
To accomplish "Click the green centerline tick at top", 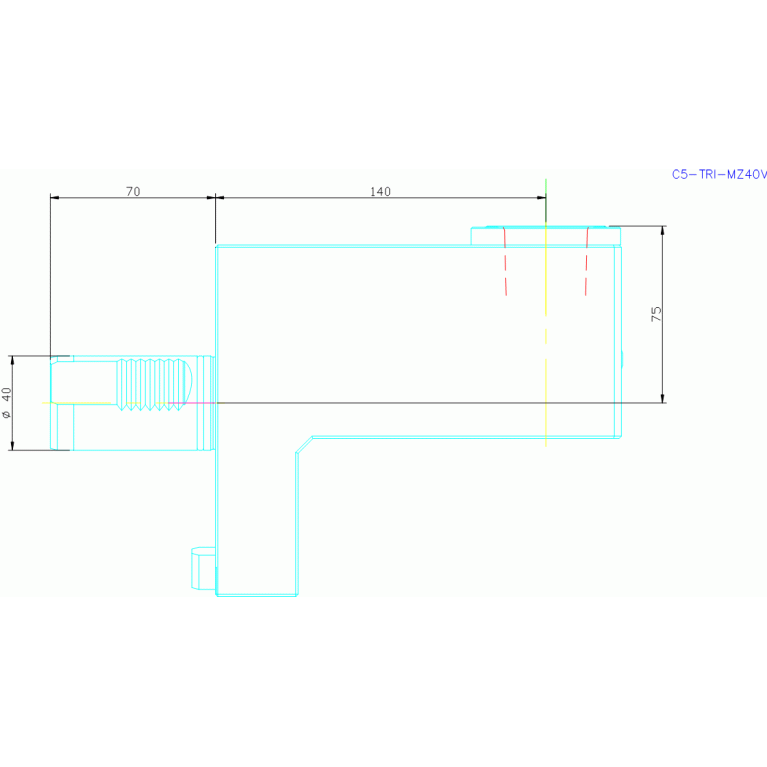I will 546,187.
